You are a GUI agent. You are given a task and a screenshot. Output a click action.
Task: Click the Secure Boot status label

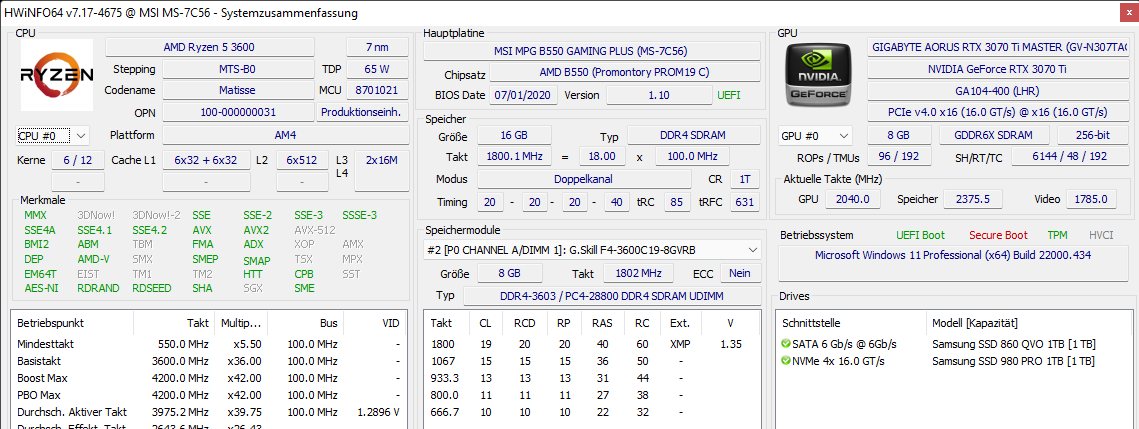pyautogui.click(x=998, y=235)
